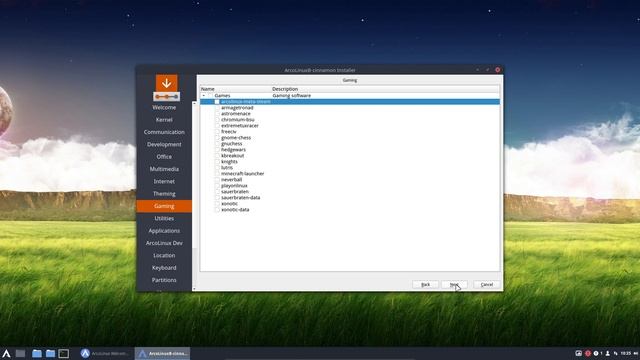The width and height of the screenshot is (640, 360).
Task: Select the Multimedia sidebar step
Action: tap(164, 169)
